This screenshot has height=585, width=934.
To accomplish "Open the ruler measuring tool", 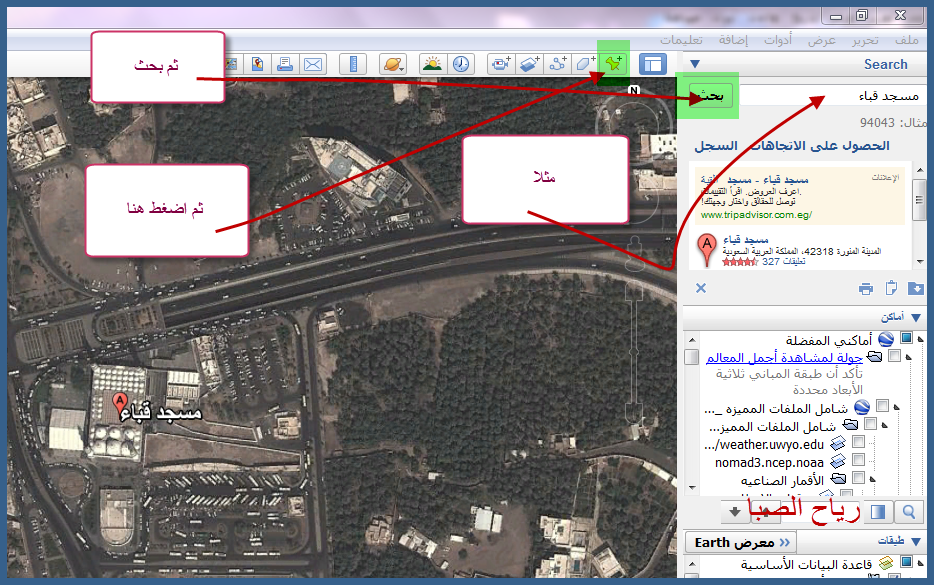I will pyautogui.click(x=353, y=63).
